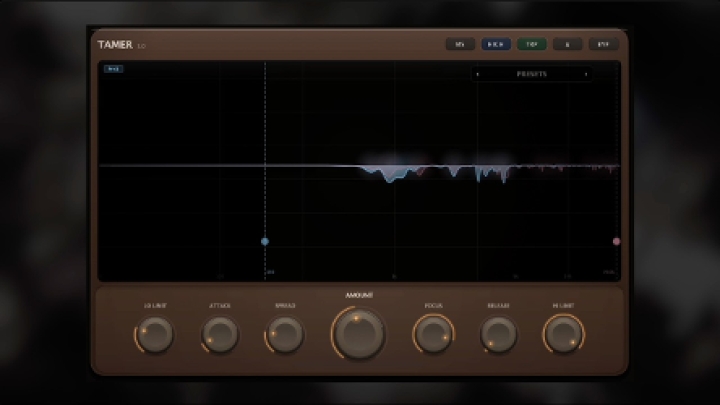The image size is (720, 405).
Task: Toggle the blue-highlighted header button
Action: pos(496,44)
